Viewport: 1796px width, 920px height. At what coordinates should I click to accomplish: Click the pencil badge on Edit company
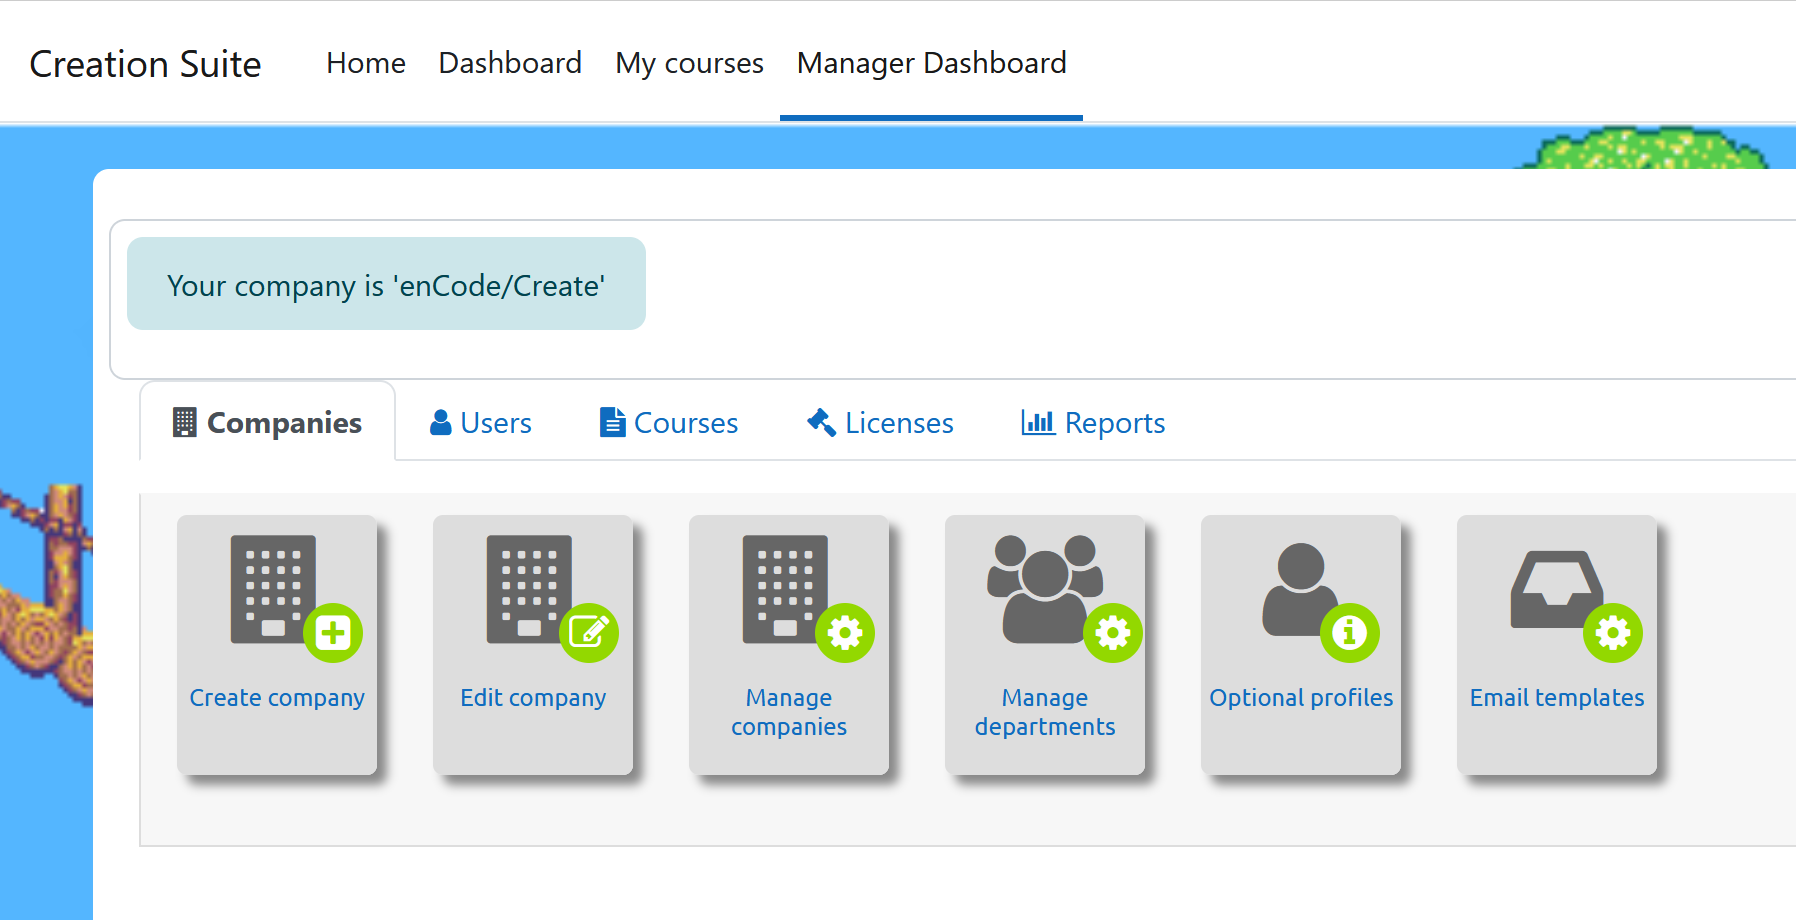click(x=590, y=632)
